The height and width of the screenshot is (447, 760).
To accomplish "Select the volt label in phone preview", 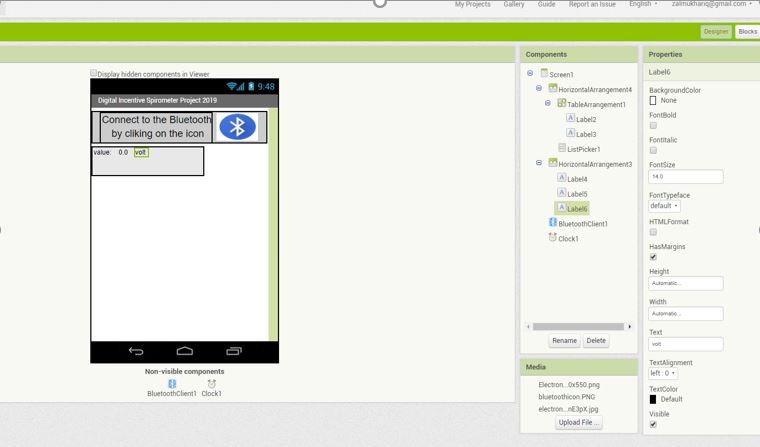I will 141,152.
